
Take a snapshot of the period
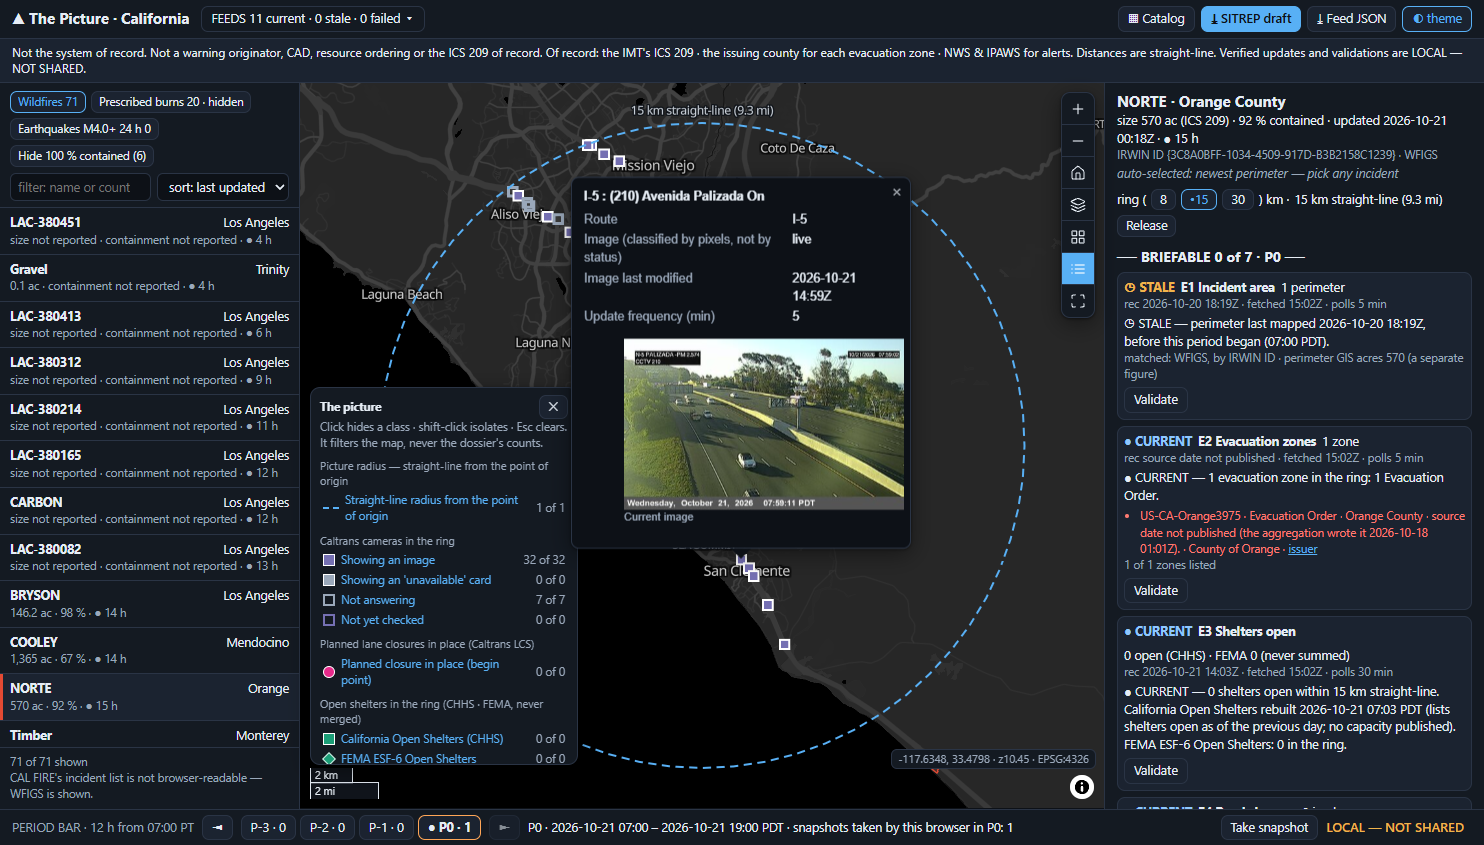[1269, 827]
